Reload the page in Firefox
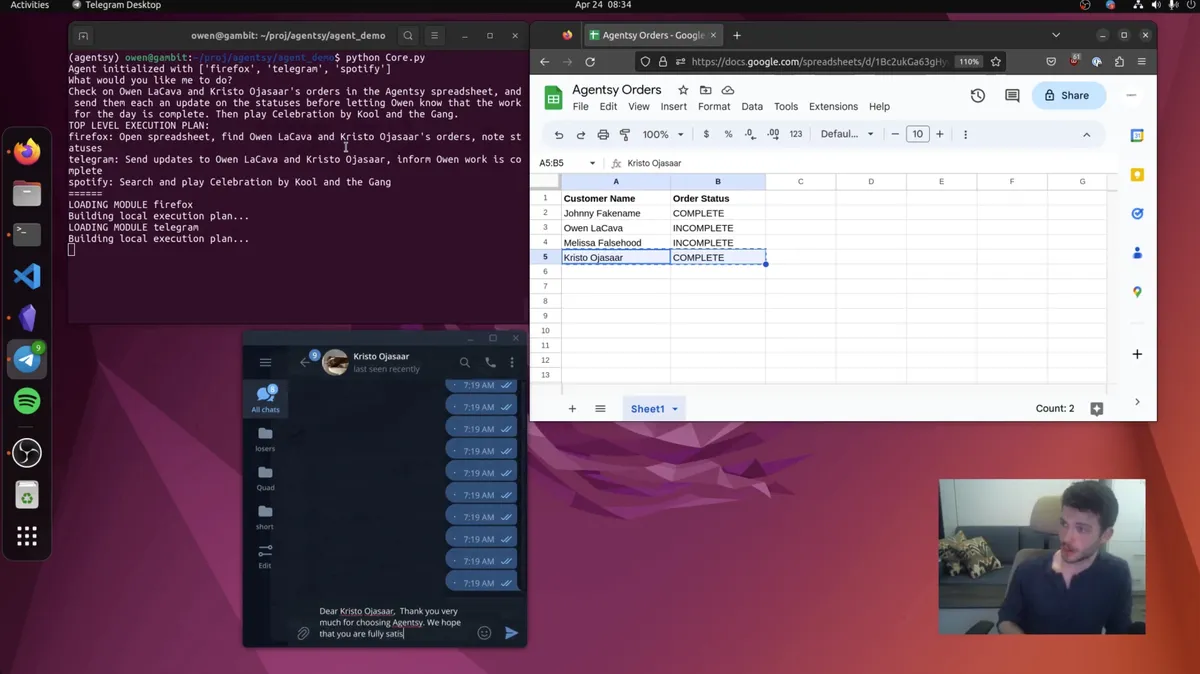1200x674 pixels. pos(590,61)
